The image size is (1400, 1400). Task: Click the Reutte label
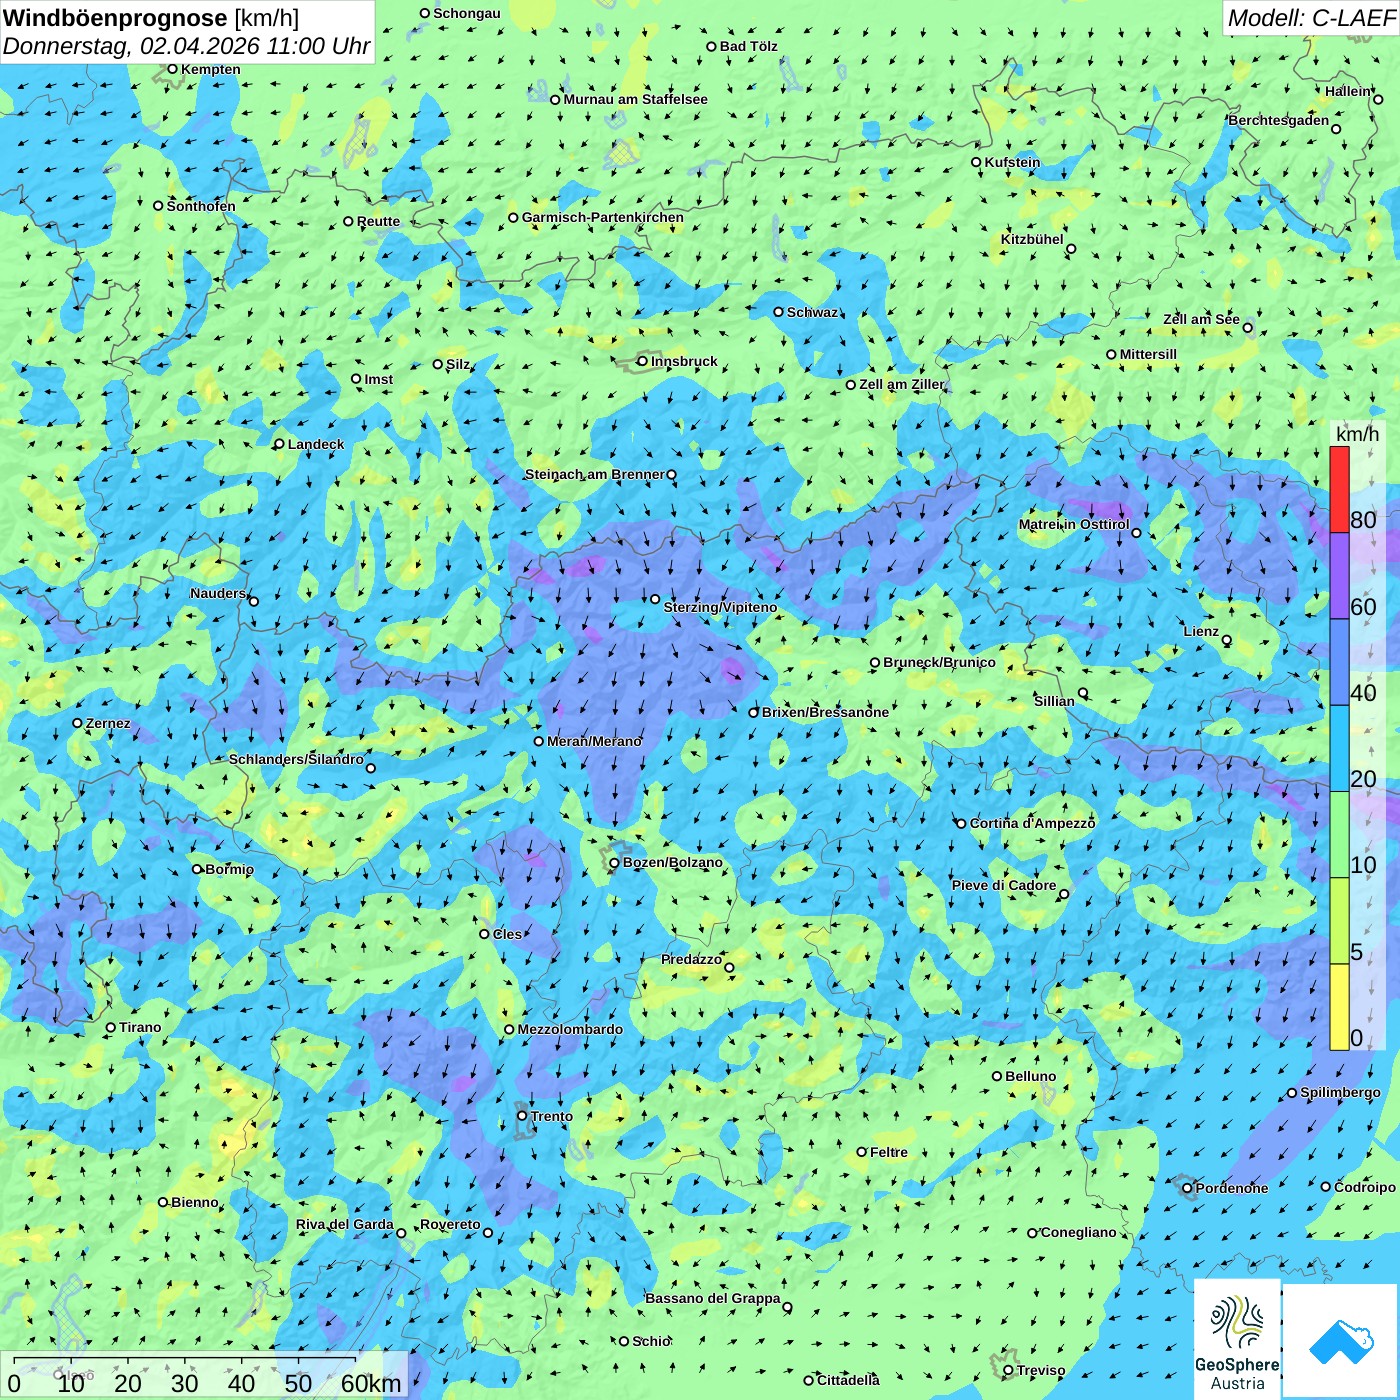(378, 221)
